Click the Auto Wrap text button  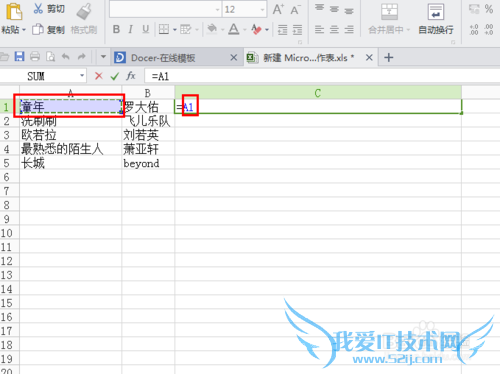click(x=436, y=19)
